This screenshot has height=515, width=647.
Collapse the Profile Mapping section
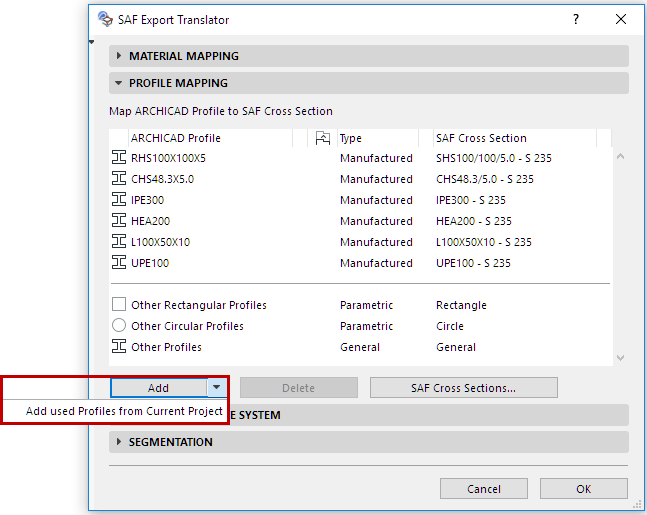click(119, 83)
